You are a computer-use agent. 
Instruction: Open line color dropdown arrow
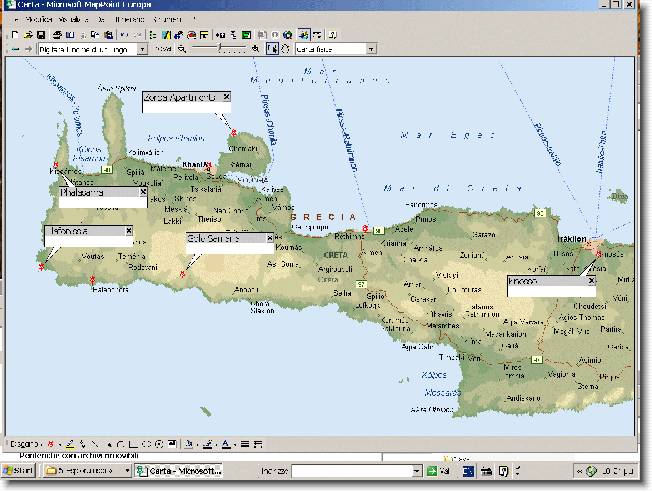coord(216,445)
